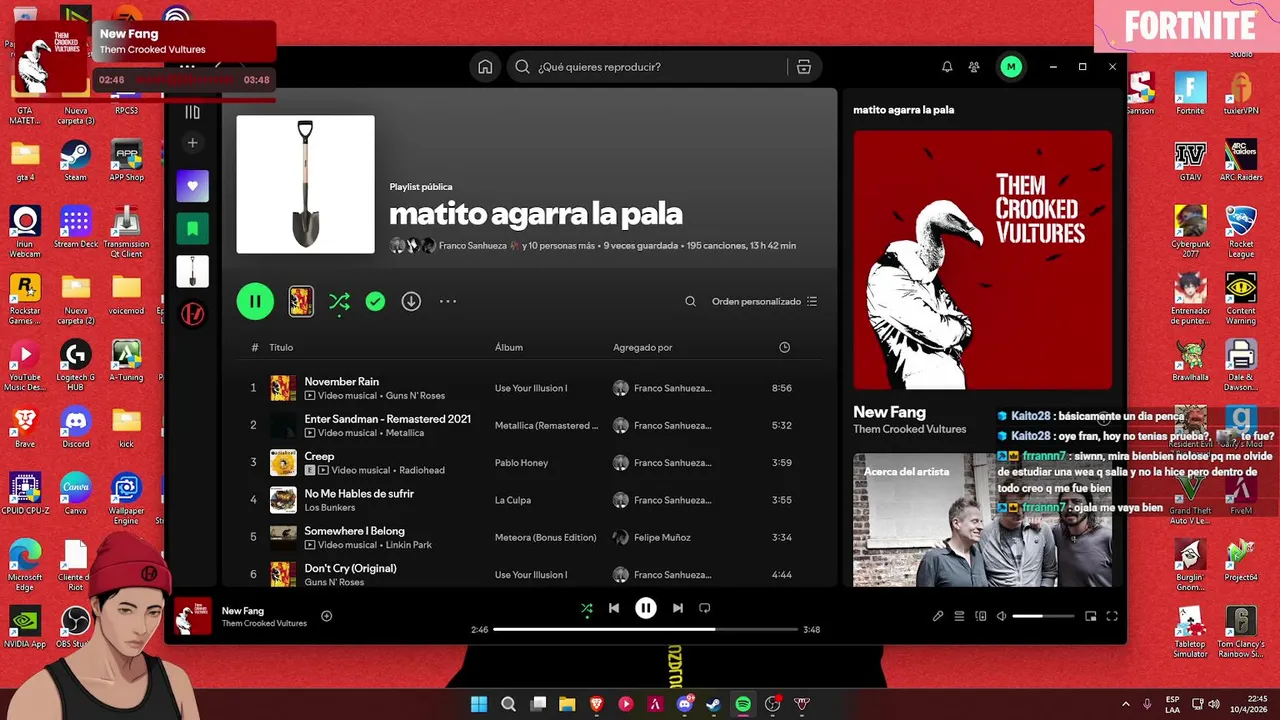Open the Browse icon in search bar
The width and height of the screenshot is (1280, 720).
(x=804, y=67)
